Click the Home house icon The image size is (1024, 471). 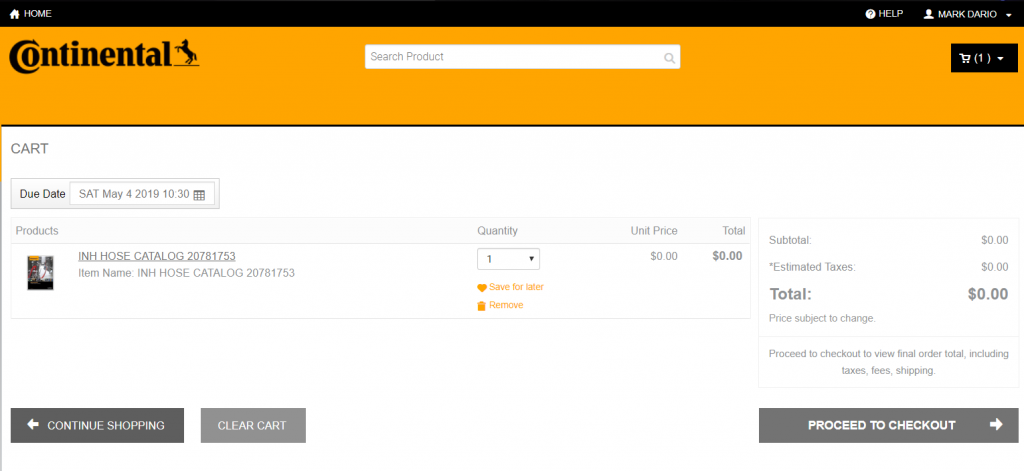point(14,14)
